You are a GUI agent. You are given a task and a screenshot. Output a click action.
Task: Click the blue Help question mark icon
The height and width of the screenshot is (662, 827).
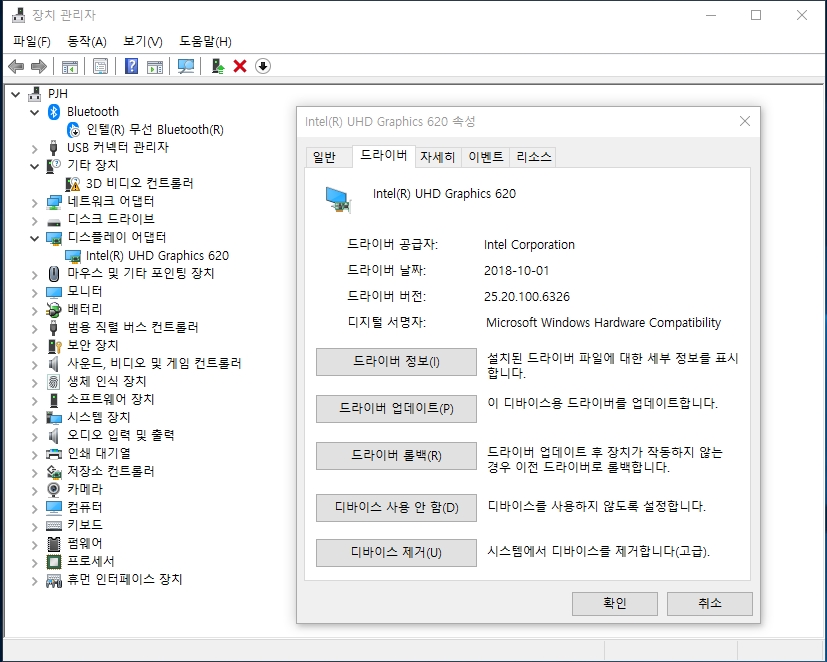pos(131,66)
